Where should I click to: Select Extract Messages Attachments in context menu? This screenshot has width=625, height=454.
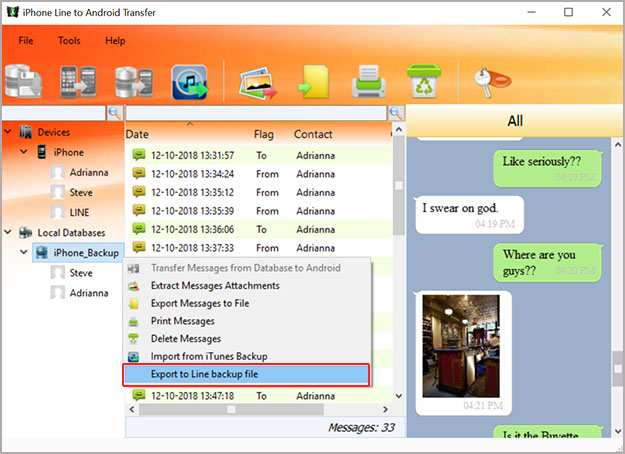click(215, 286)
